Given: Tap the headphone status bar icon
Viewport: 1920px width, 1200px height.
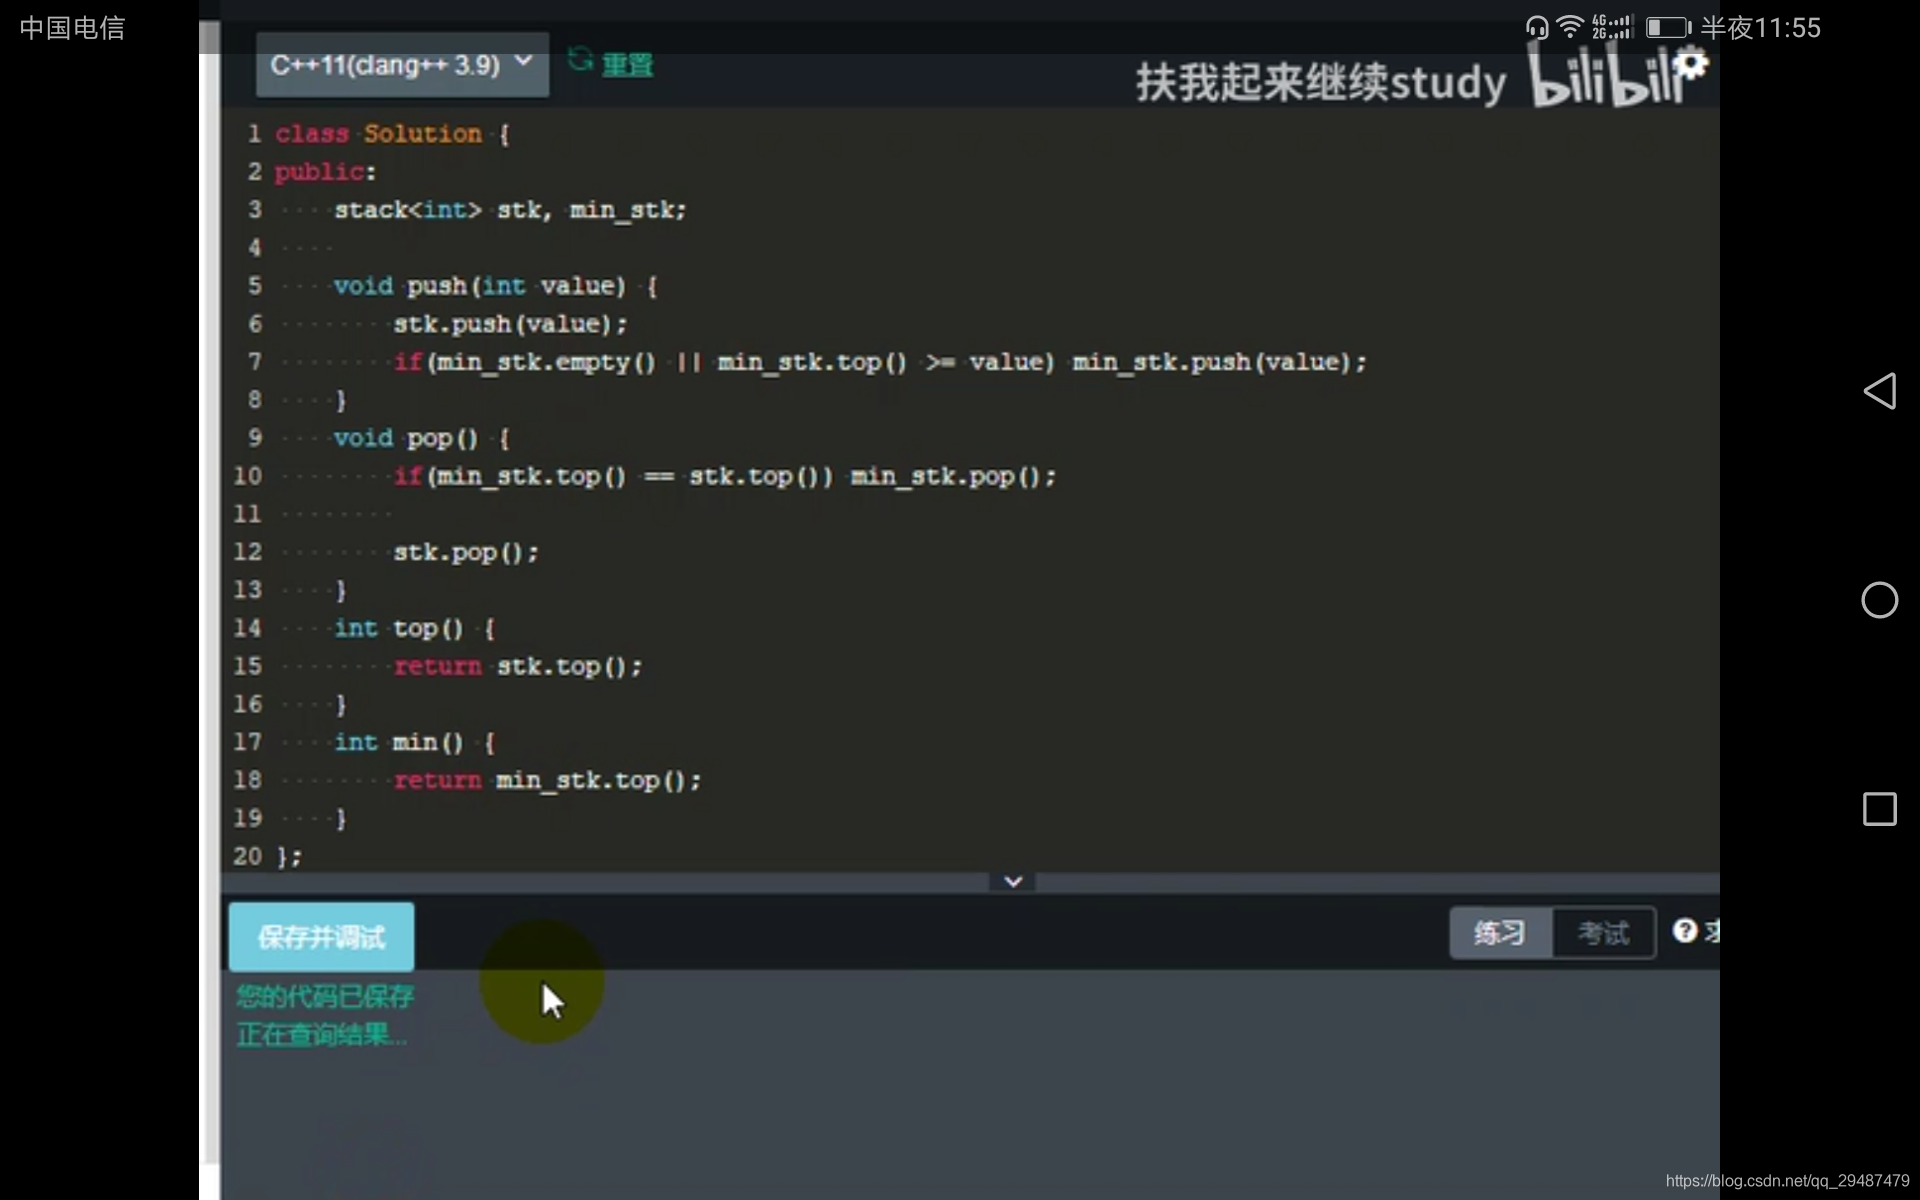Looking at the screenshot, I should (1537, 28).
